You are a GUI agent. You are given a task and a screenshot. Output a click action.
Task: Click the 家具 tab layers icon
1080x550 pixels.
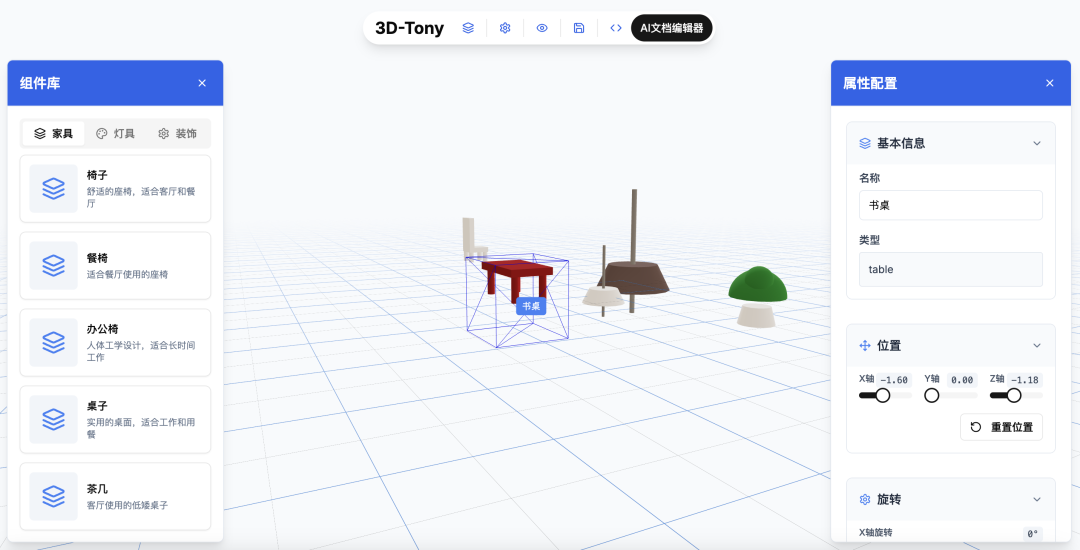pyautogui.click(x=40, y=134)
